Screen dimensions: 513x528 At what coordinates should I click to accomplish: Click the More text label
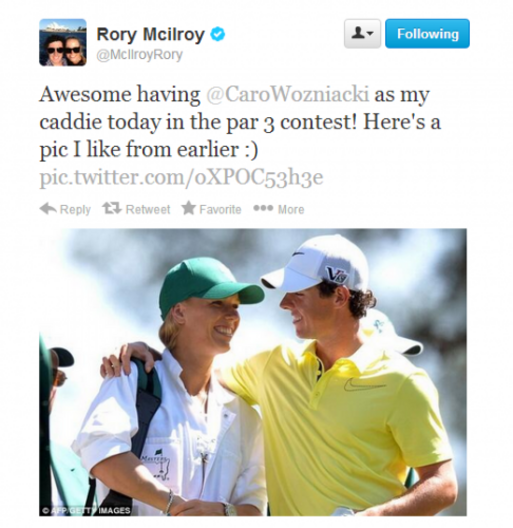(x=291, y=209)
